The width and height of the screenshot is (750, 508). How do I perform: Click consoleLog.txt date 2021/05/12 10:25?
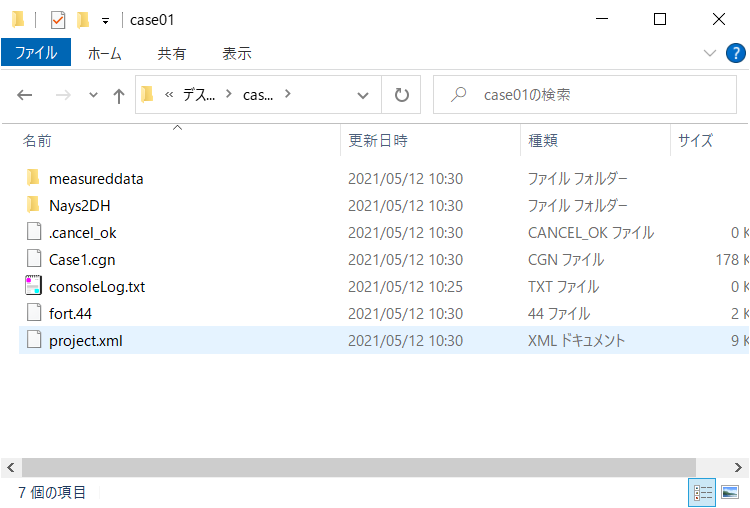(405, 287)
